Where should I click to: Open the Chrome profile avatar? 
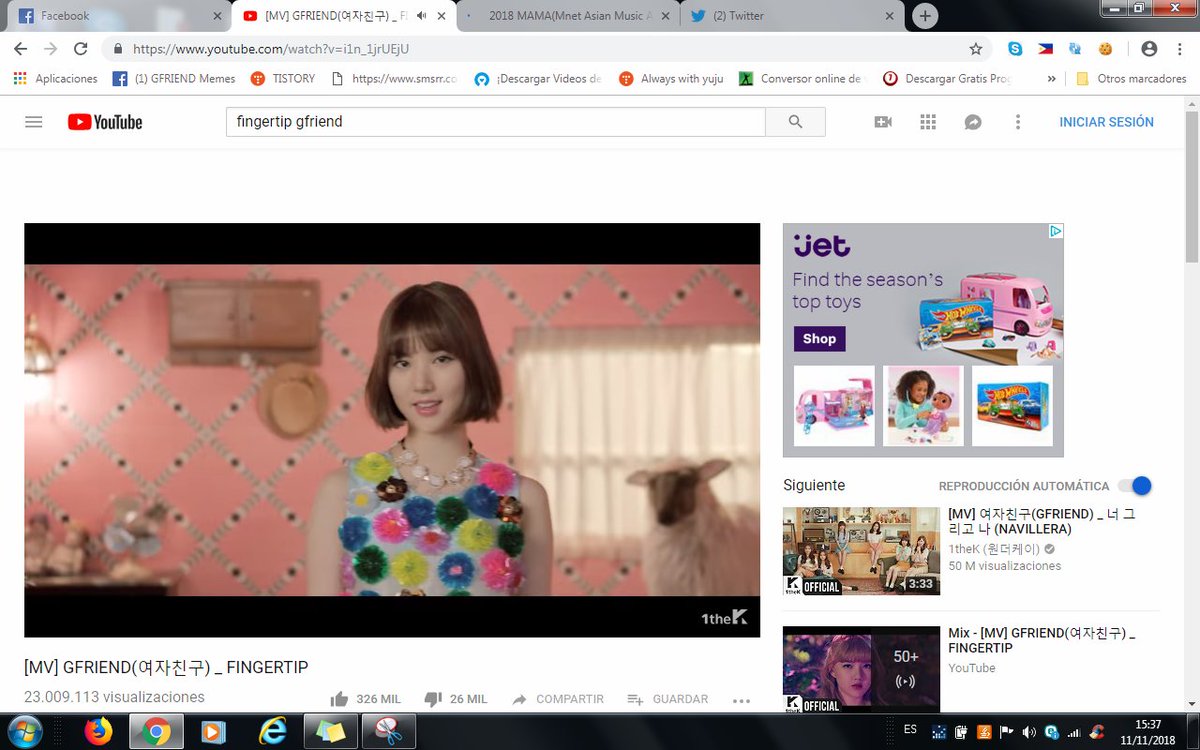tap(1149, 48)
